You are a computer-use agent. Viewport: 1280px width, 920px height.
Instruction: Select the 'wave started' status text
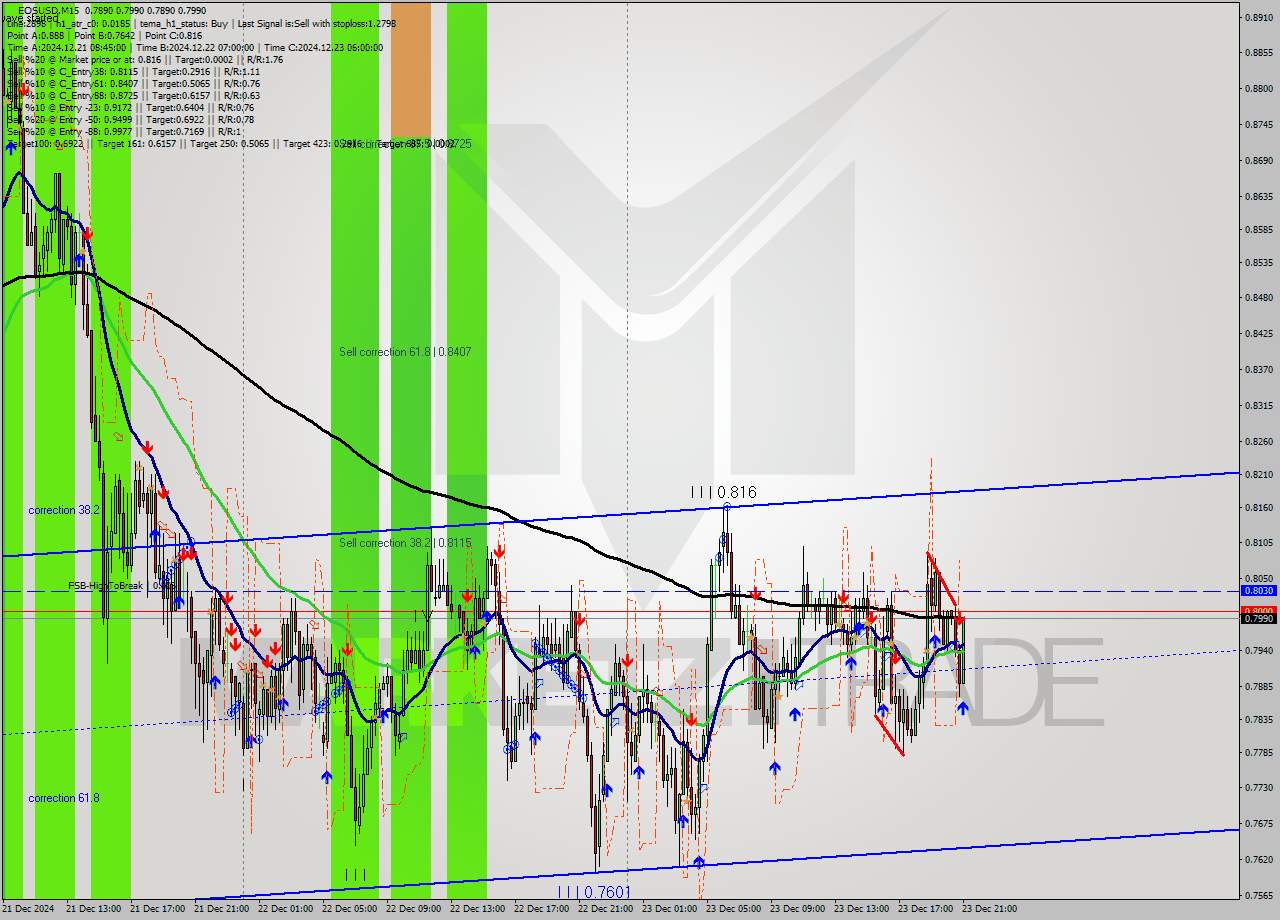point(29,17)
